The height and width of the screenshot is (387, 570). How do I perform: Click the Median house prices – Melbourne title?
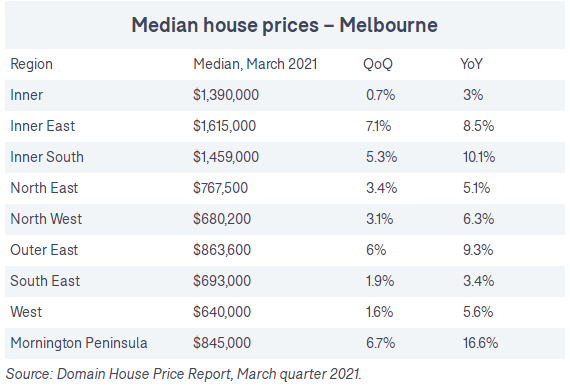[x=284, y=25]
